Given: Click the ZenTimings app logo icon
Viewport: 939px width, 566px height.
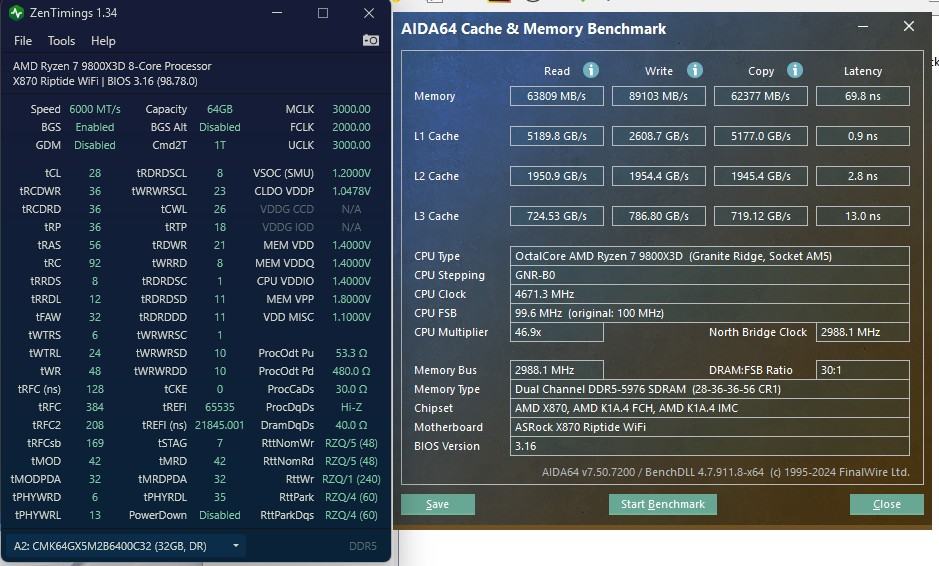Looking at the screenshot, I should pyautogui.click(x=17, y=13).
